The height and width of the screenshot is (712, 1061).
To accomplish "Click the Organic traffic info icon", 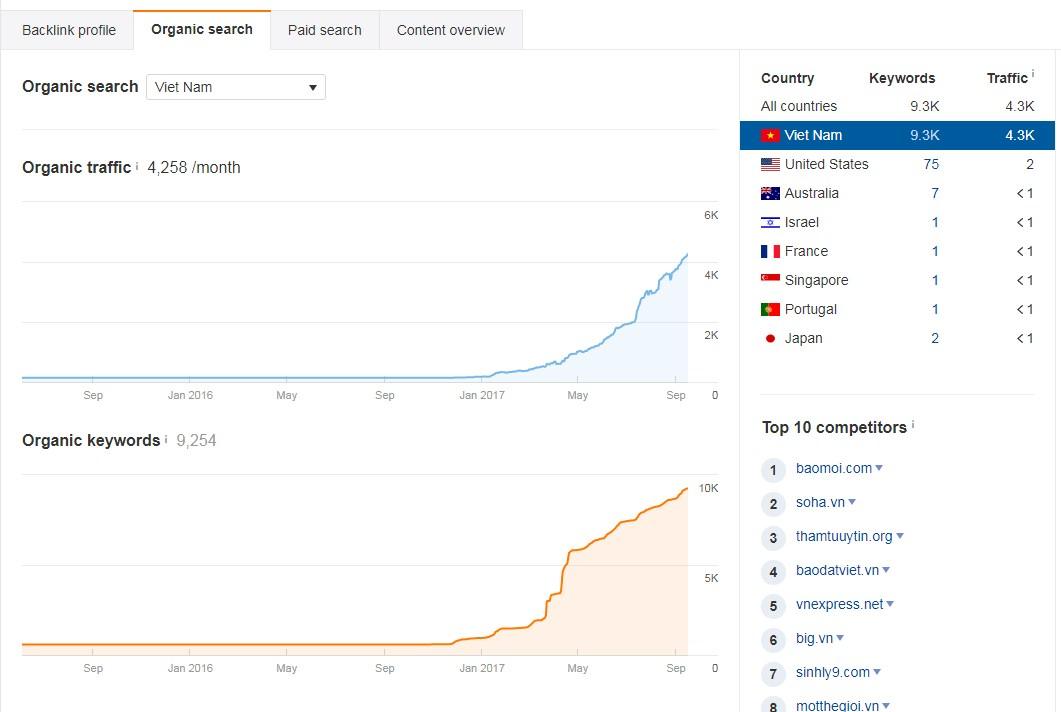I will click(137, 165).
